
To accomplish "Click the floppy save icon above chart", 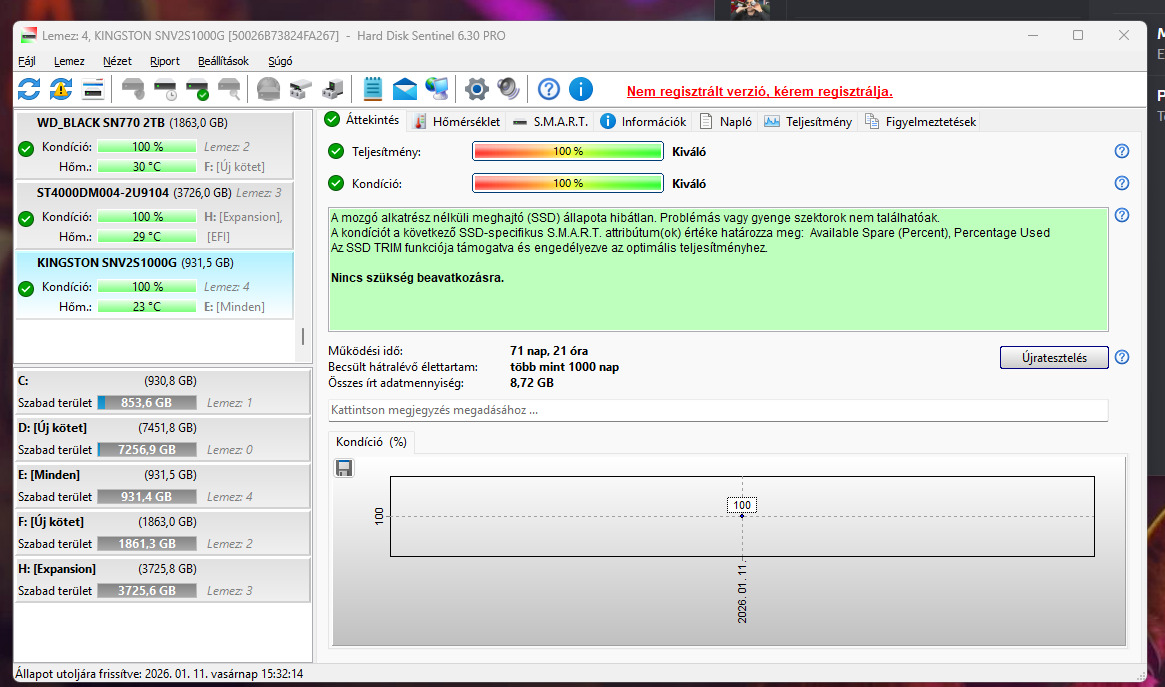I will [x=344, y=468].
